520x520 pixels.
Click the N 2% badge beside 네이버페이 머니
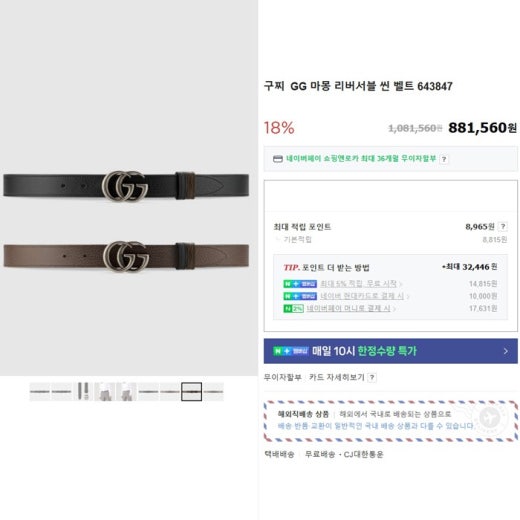coord(293,308)
